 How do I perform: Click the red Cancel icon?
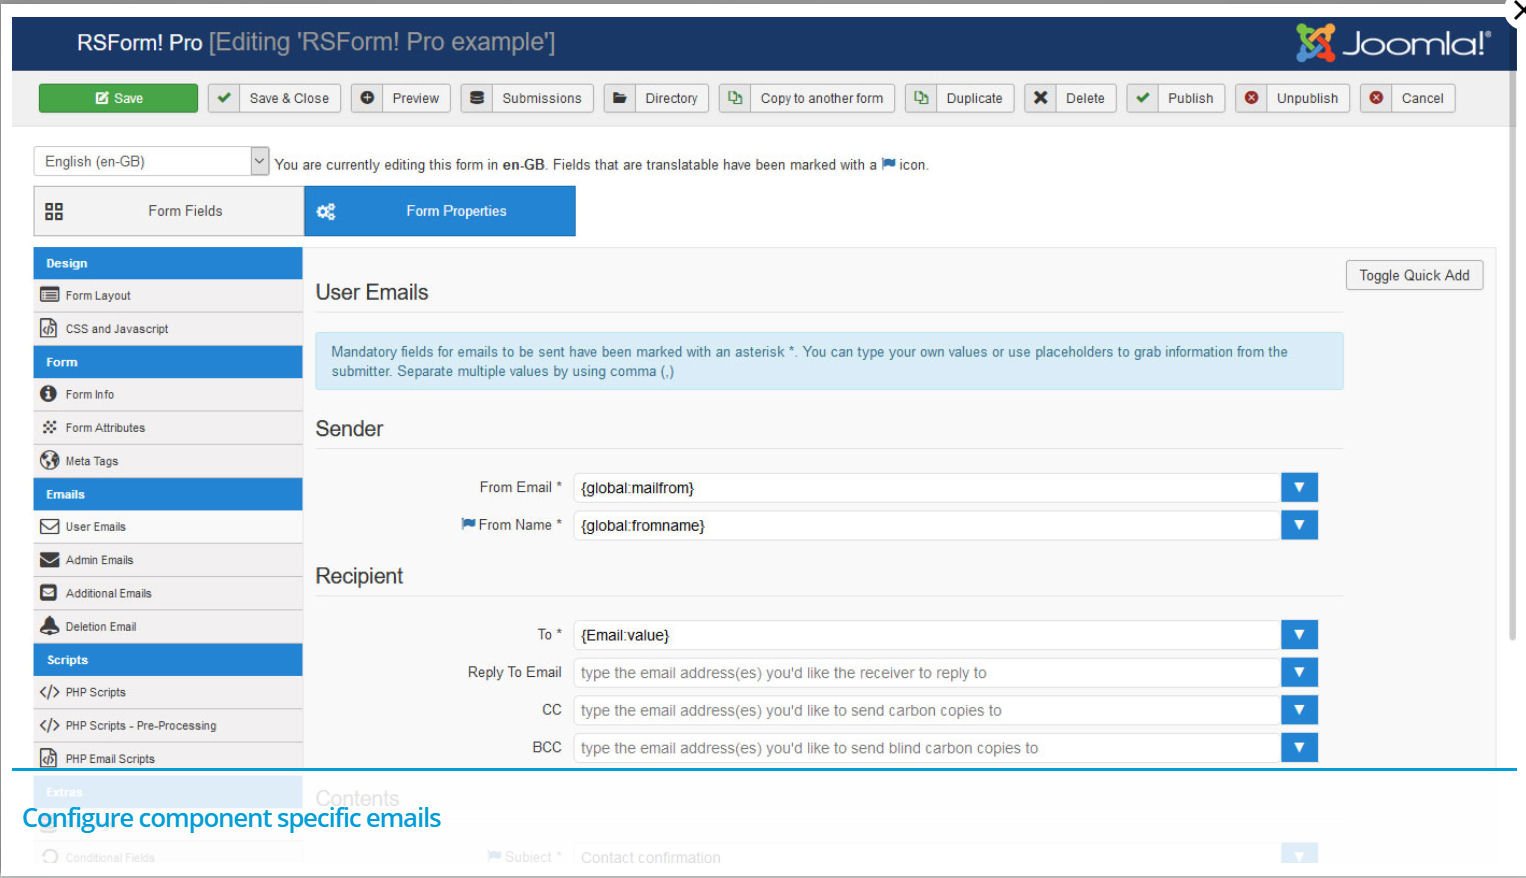1376,98
